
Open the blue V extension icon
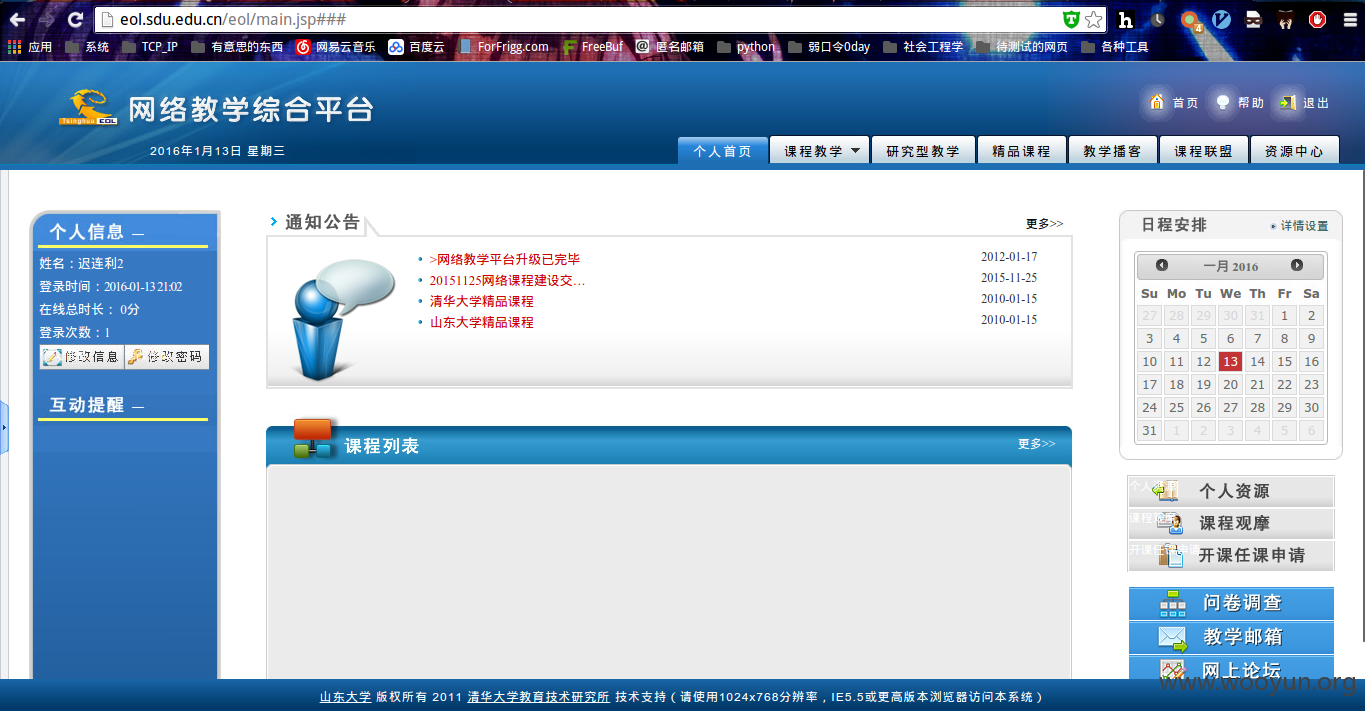(x=1221, y=19)
